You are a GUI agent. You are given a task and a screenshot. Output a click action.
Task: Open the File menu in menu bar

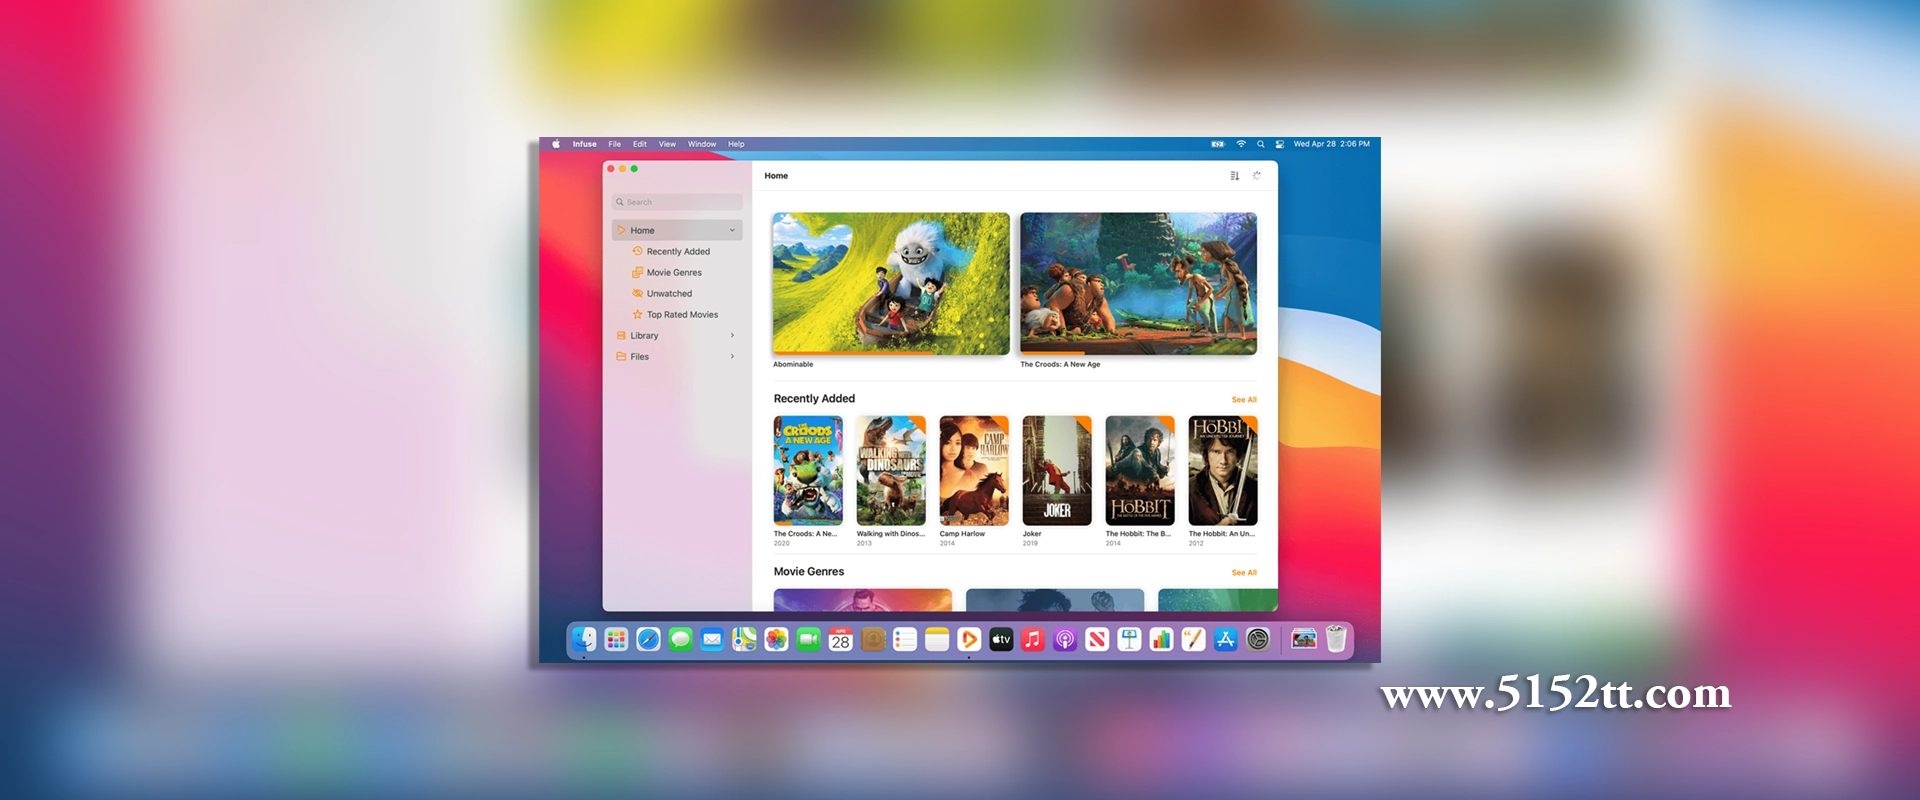pos(614,144)
